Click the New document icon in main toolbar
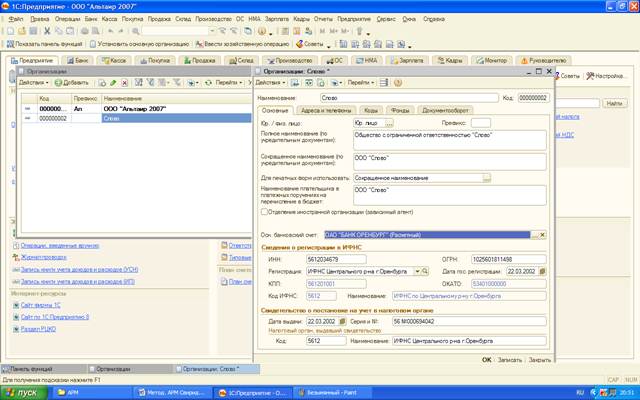 [x=11, y=31]
